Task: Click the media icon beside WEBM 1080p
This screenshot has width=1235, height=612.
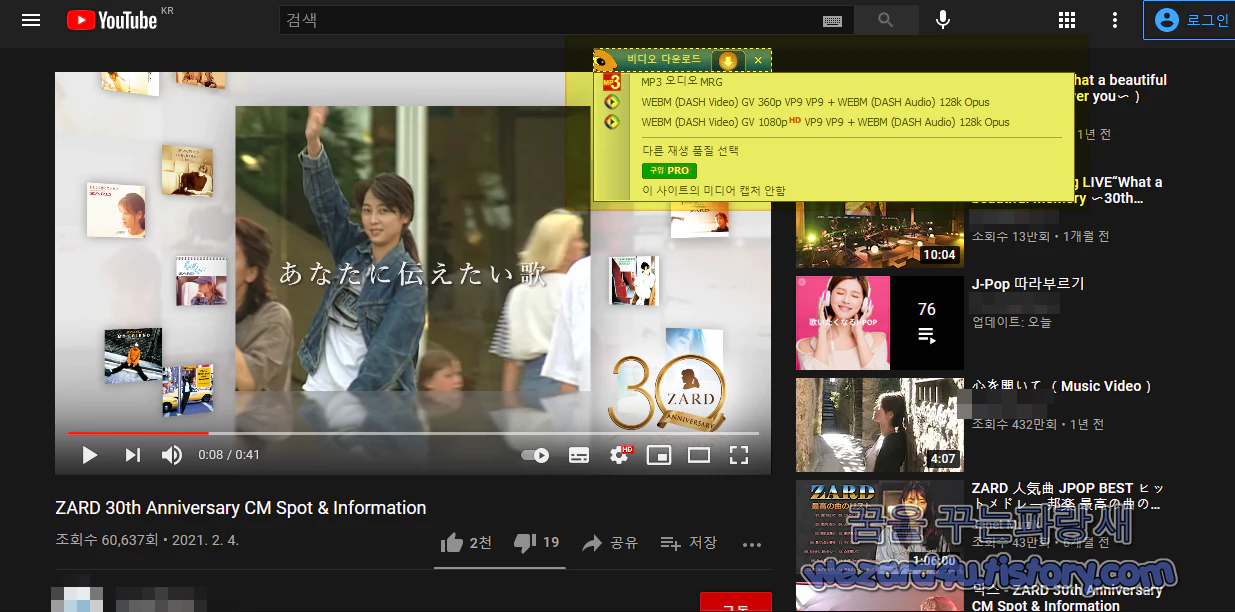Action: [x=613, y=122]
